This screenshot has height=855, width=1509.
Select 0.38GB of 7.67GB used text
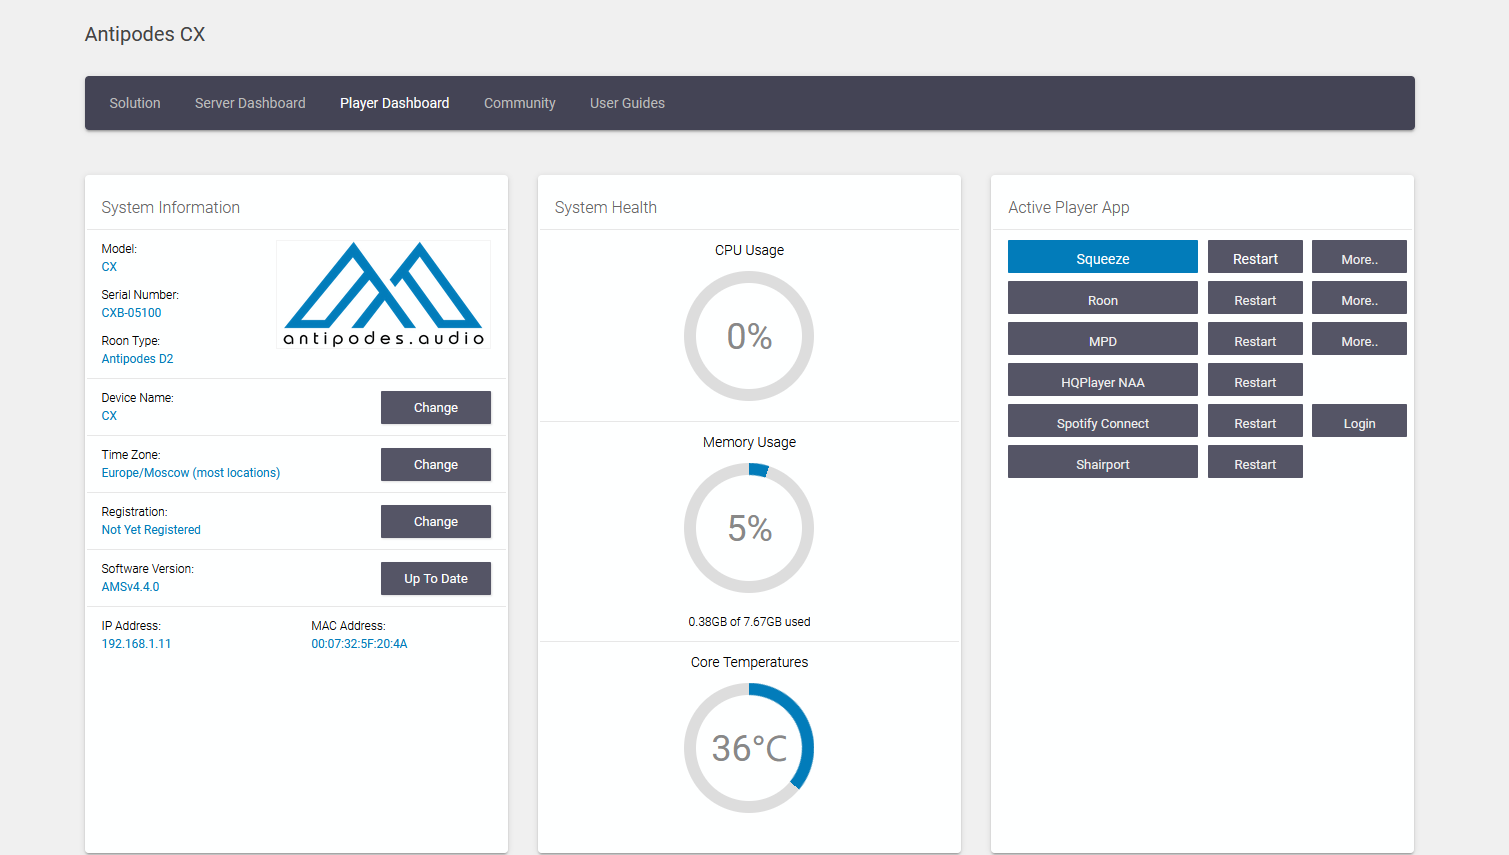tap(749, 622)
